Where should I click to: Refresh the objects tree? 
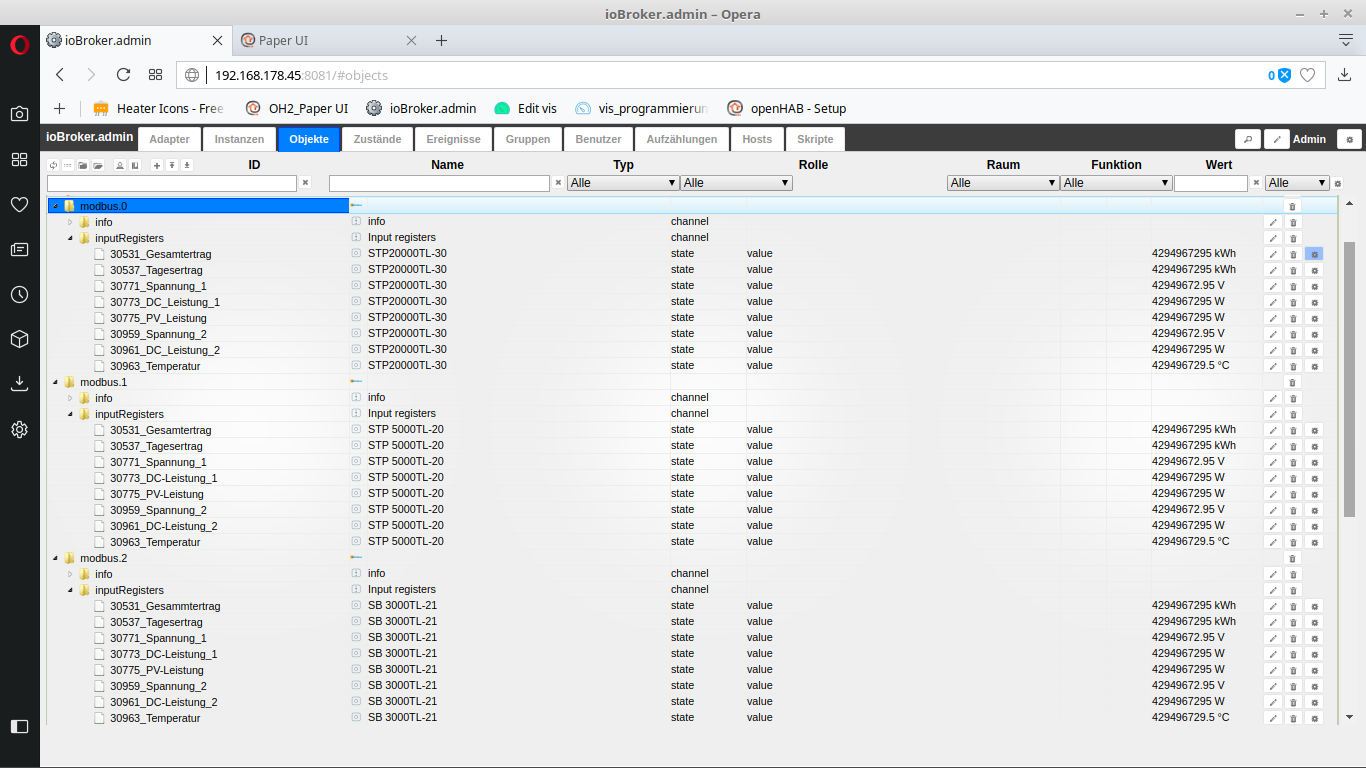coord(53,165)
